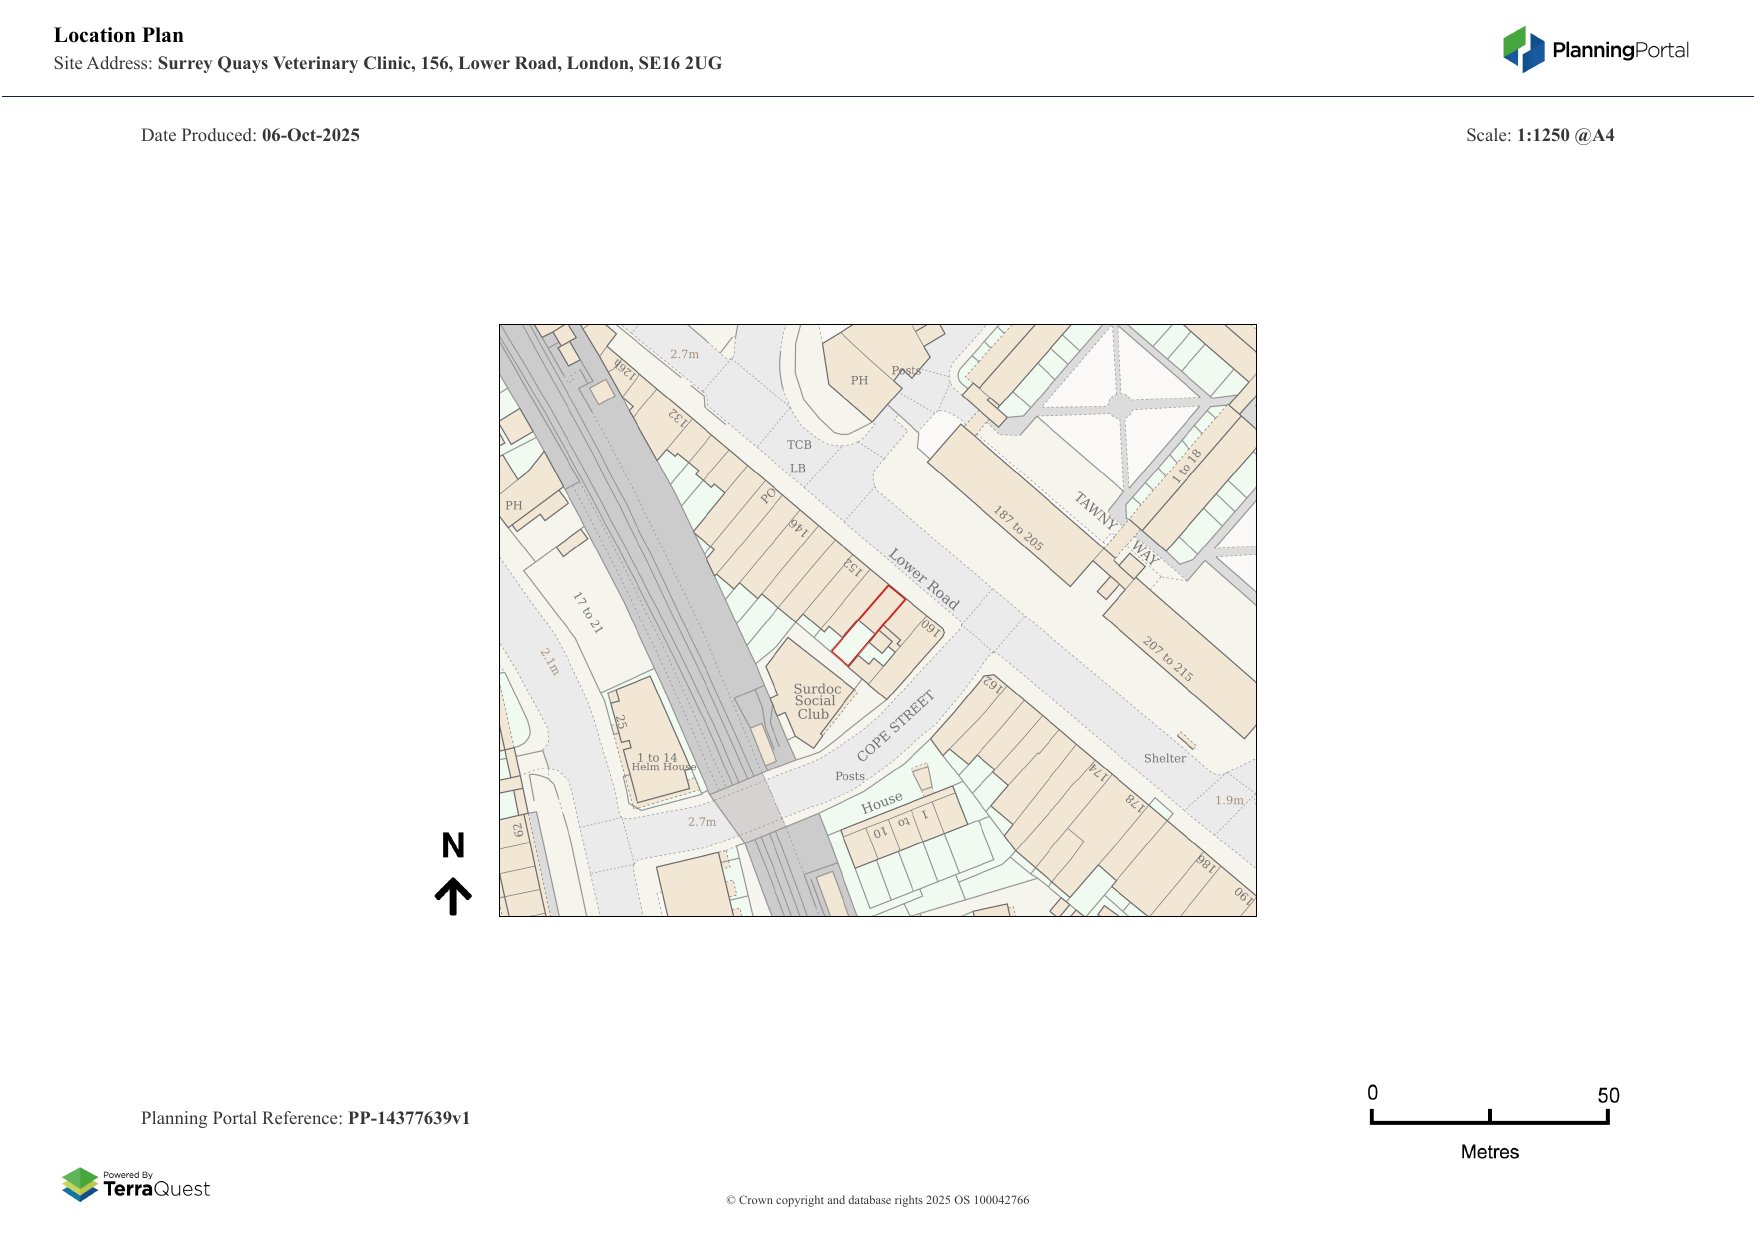Click the TerraQuest layered logo
1754x1241 pixels.
point(80,1185)
